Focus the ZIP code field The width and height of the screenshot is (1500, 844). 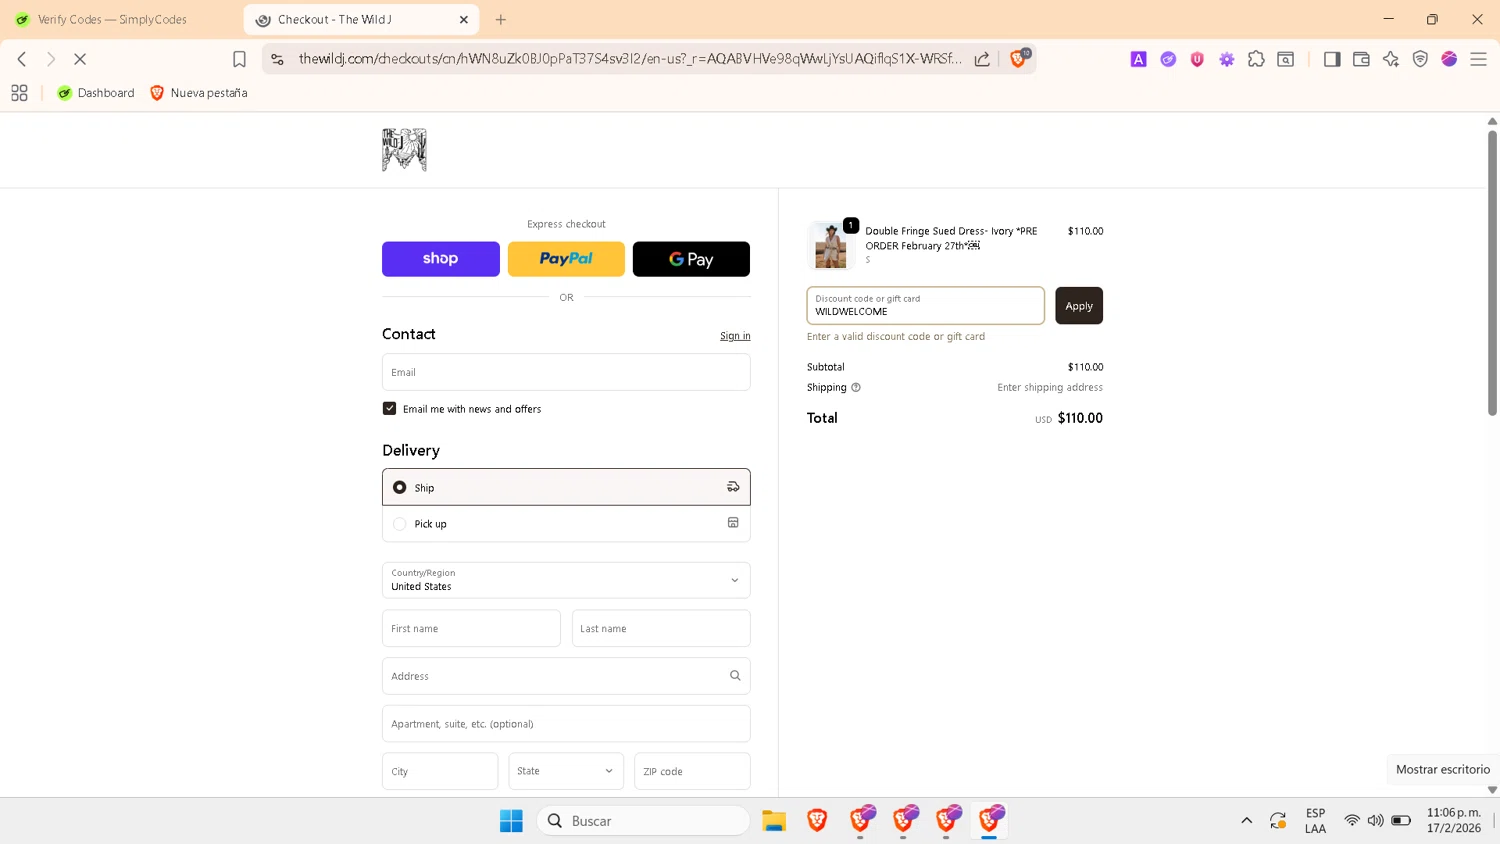(x=692, y=771)
